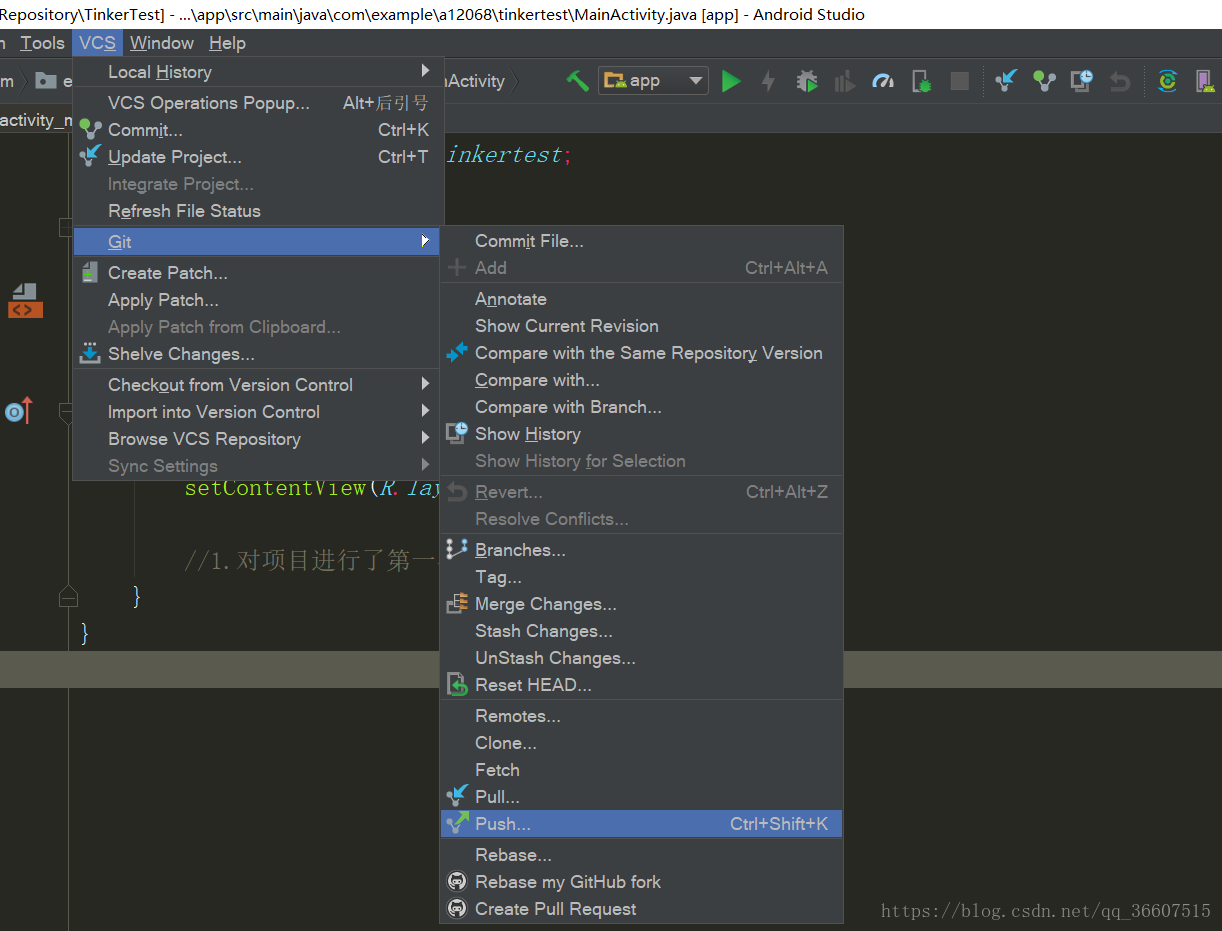Click the Rebase my GitHub fork icon
1222x931 pixels.
pos(457,881)
